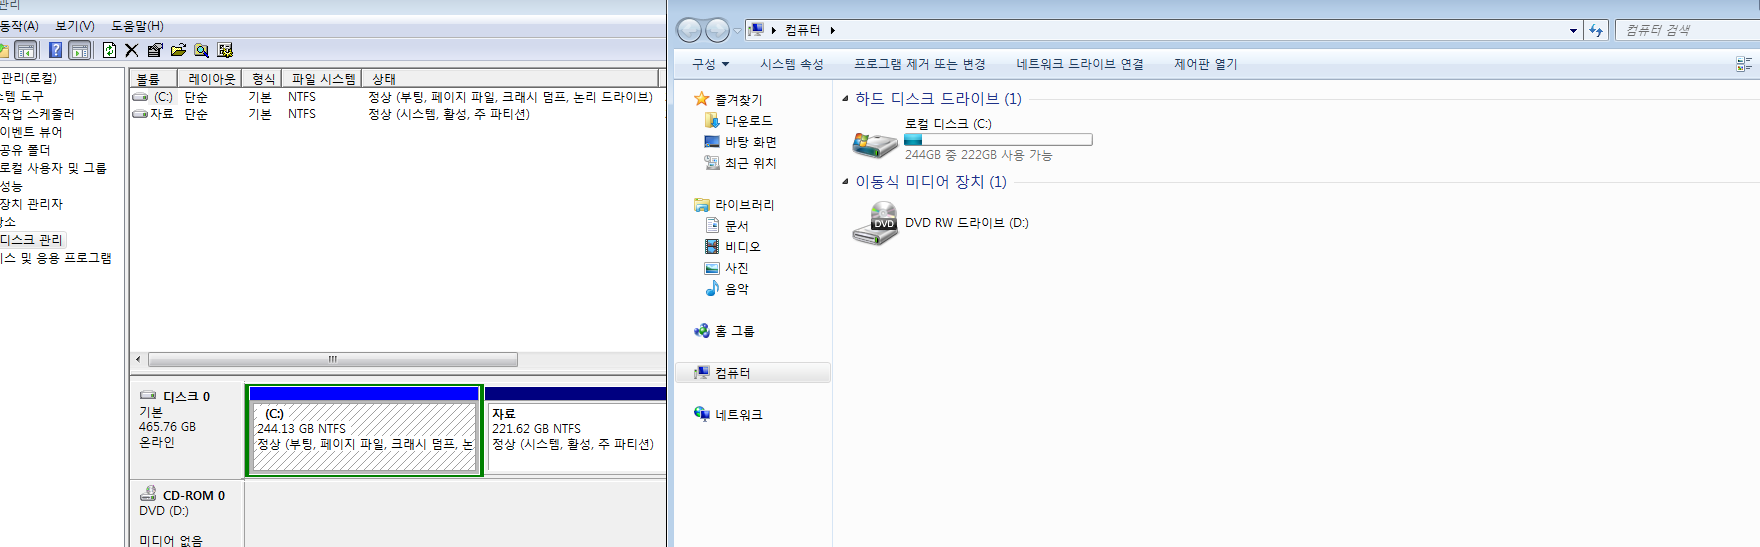Viewport: 1760px width, 547px height.
Task: Click the magnifier search toolbar icon
Action: tap(201, 50)
